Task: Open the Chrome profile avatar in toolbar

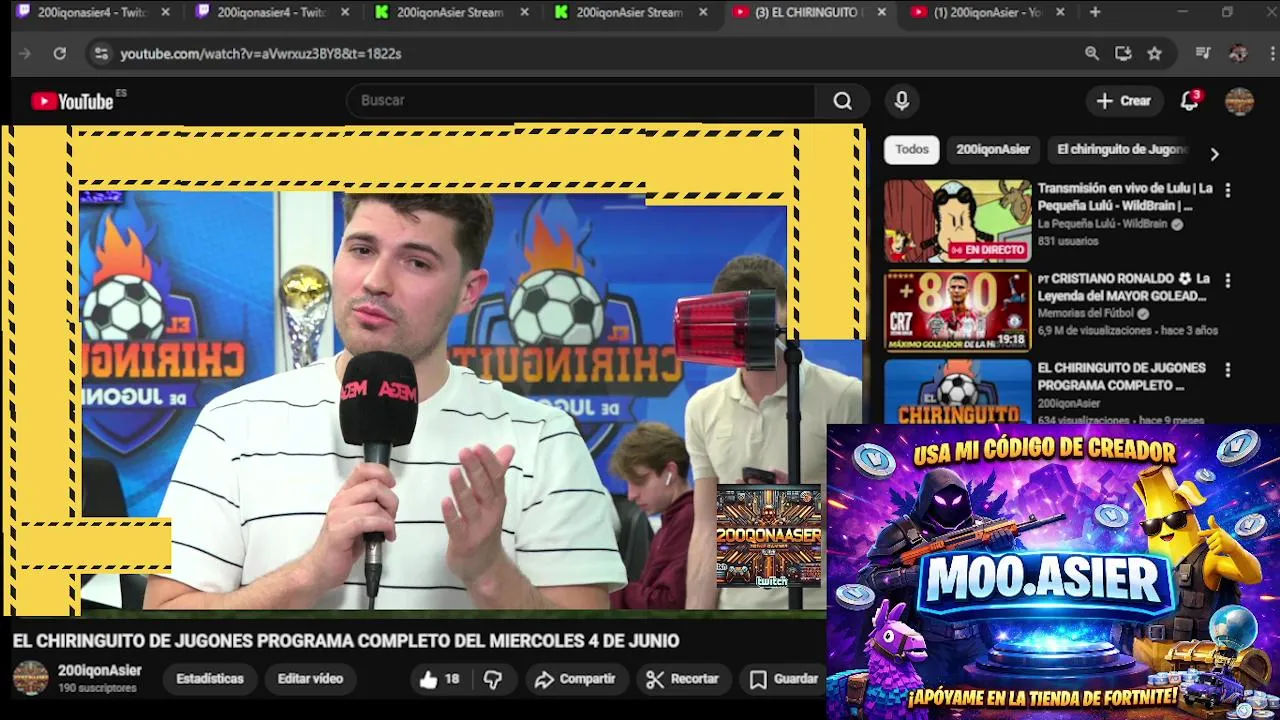Action: [1238, 54]
